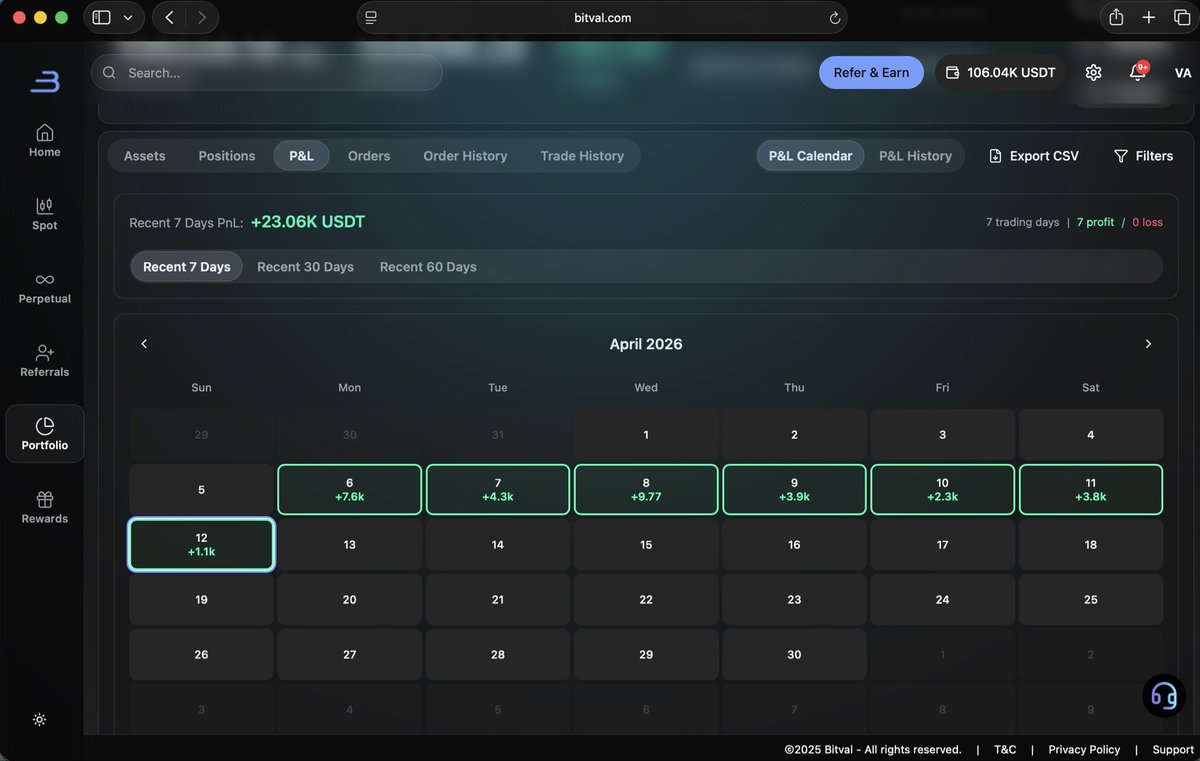The width and height of the screenshot is (1200, 761).
Task: Open the support headset chat
Action: click(1164, 695)
